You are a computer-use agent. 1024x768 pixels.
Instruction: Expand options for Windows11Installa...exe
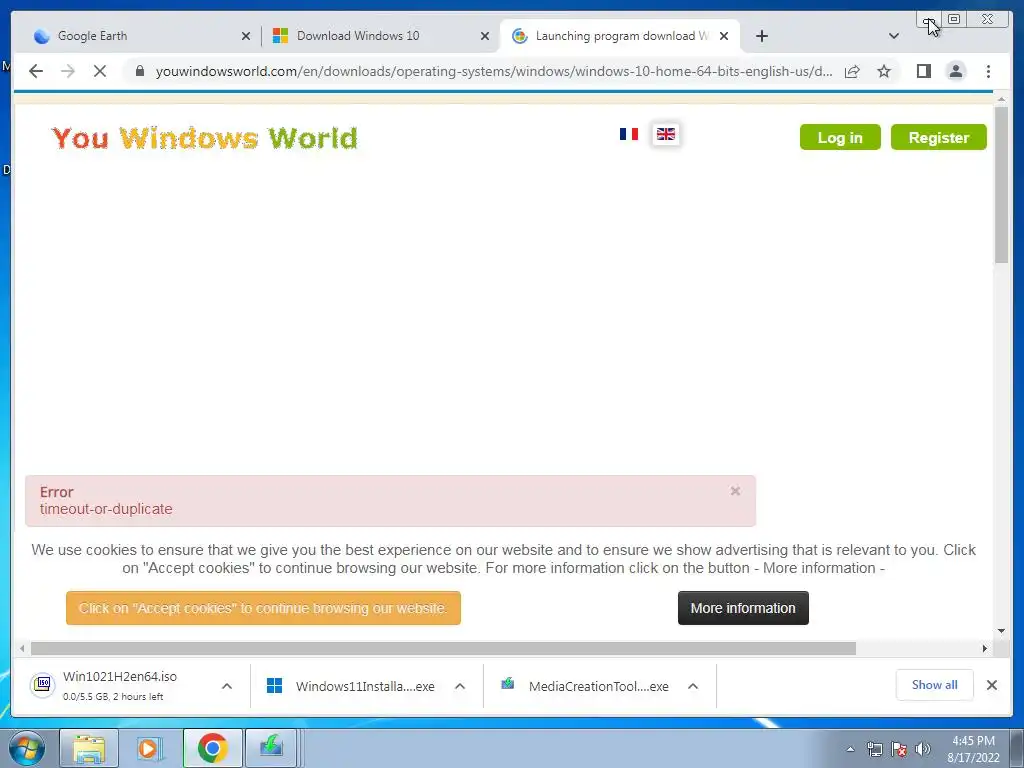(x=460, y=686)
